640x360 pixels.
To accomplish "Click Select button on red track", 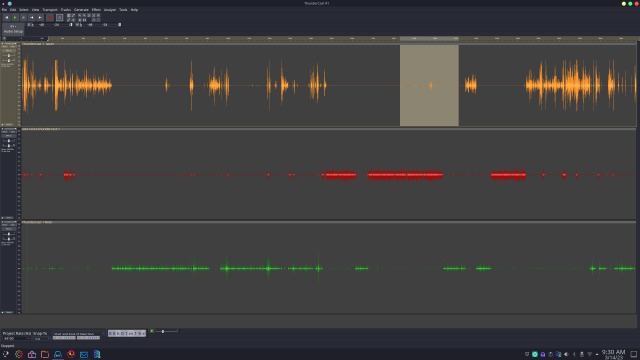I will [9, 218].
